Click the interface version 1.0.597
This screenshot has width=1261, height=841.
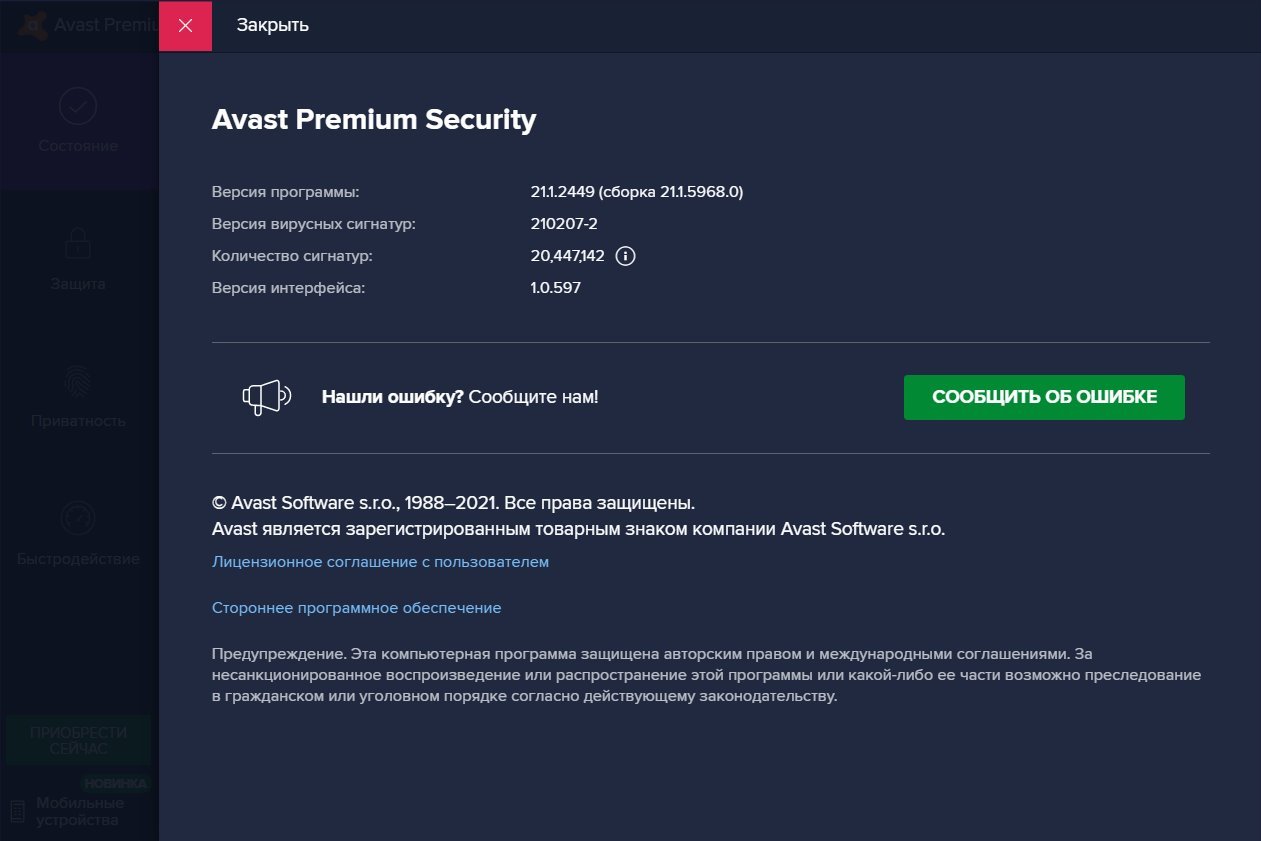pyautogui.click(x=556, y=288)
